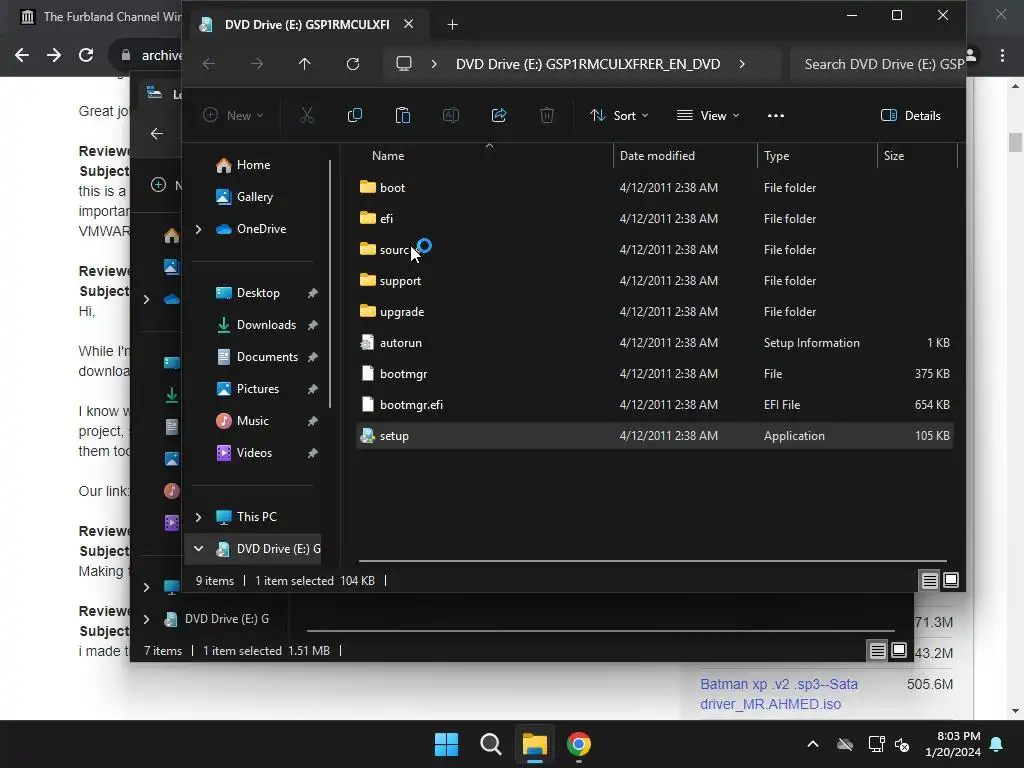Switch to large thumbnails view in status bar

tap(951, 581)
